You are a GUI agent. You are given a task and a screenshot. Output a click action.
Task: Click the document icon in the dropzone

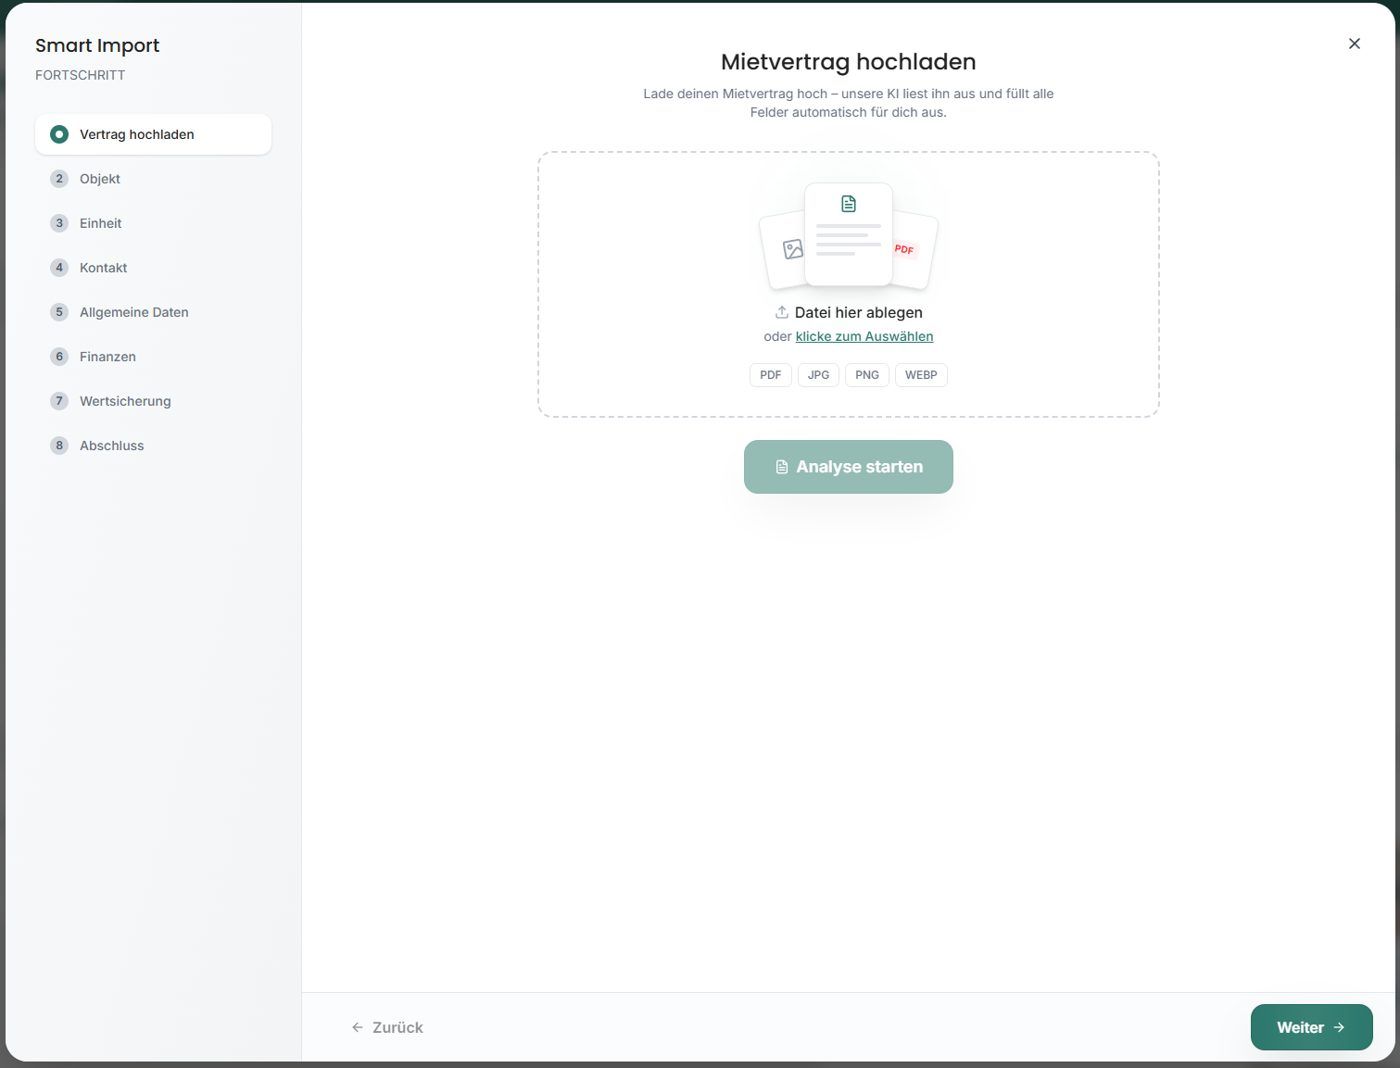pyautogui.click(x=848, y=204)
